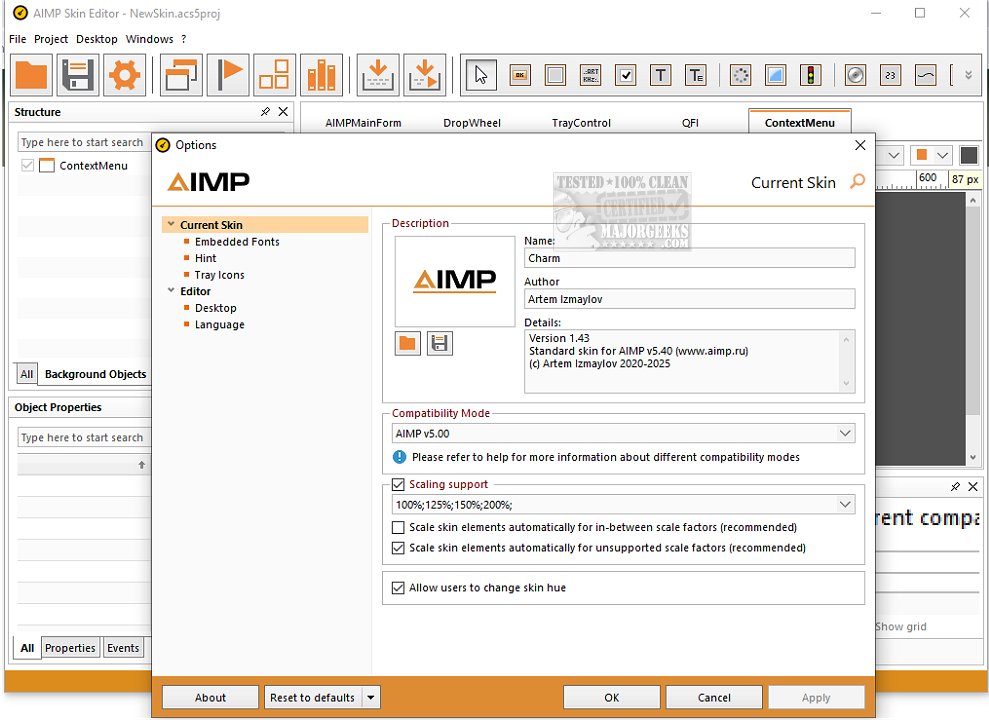
Task: Disable automatic scaling for unsupported scale factors
Action: point(398,548)
